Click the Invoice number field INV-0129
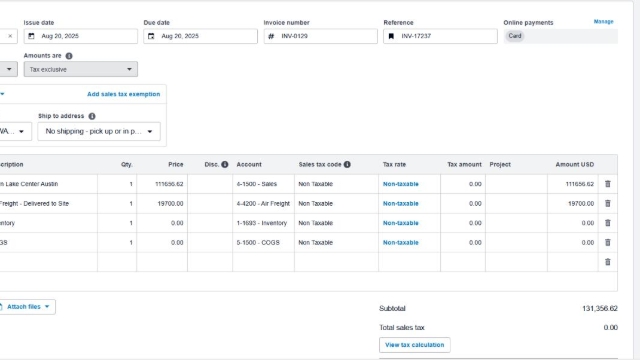 pos(320,36)
